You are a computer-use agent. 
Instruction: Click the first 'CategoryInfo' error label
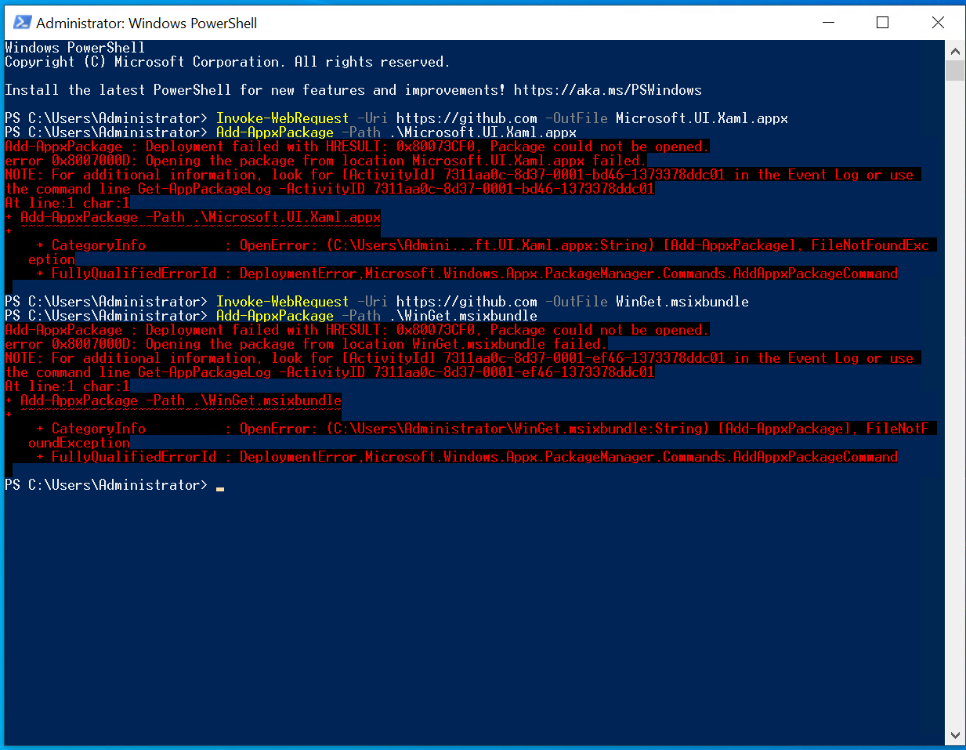pyautogui.click(x=98, y=245)
